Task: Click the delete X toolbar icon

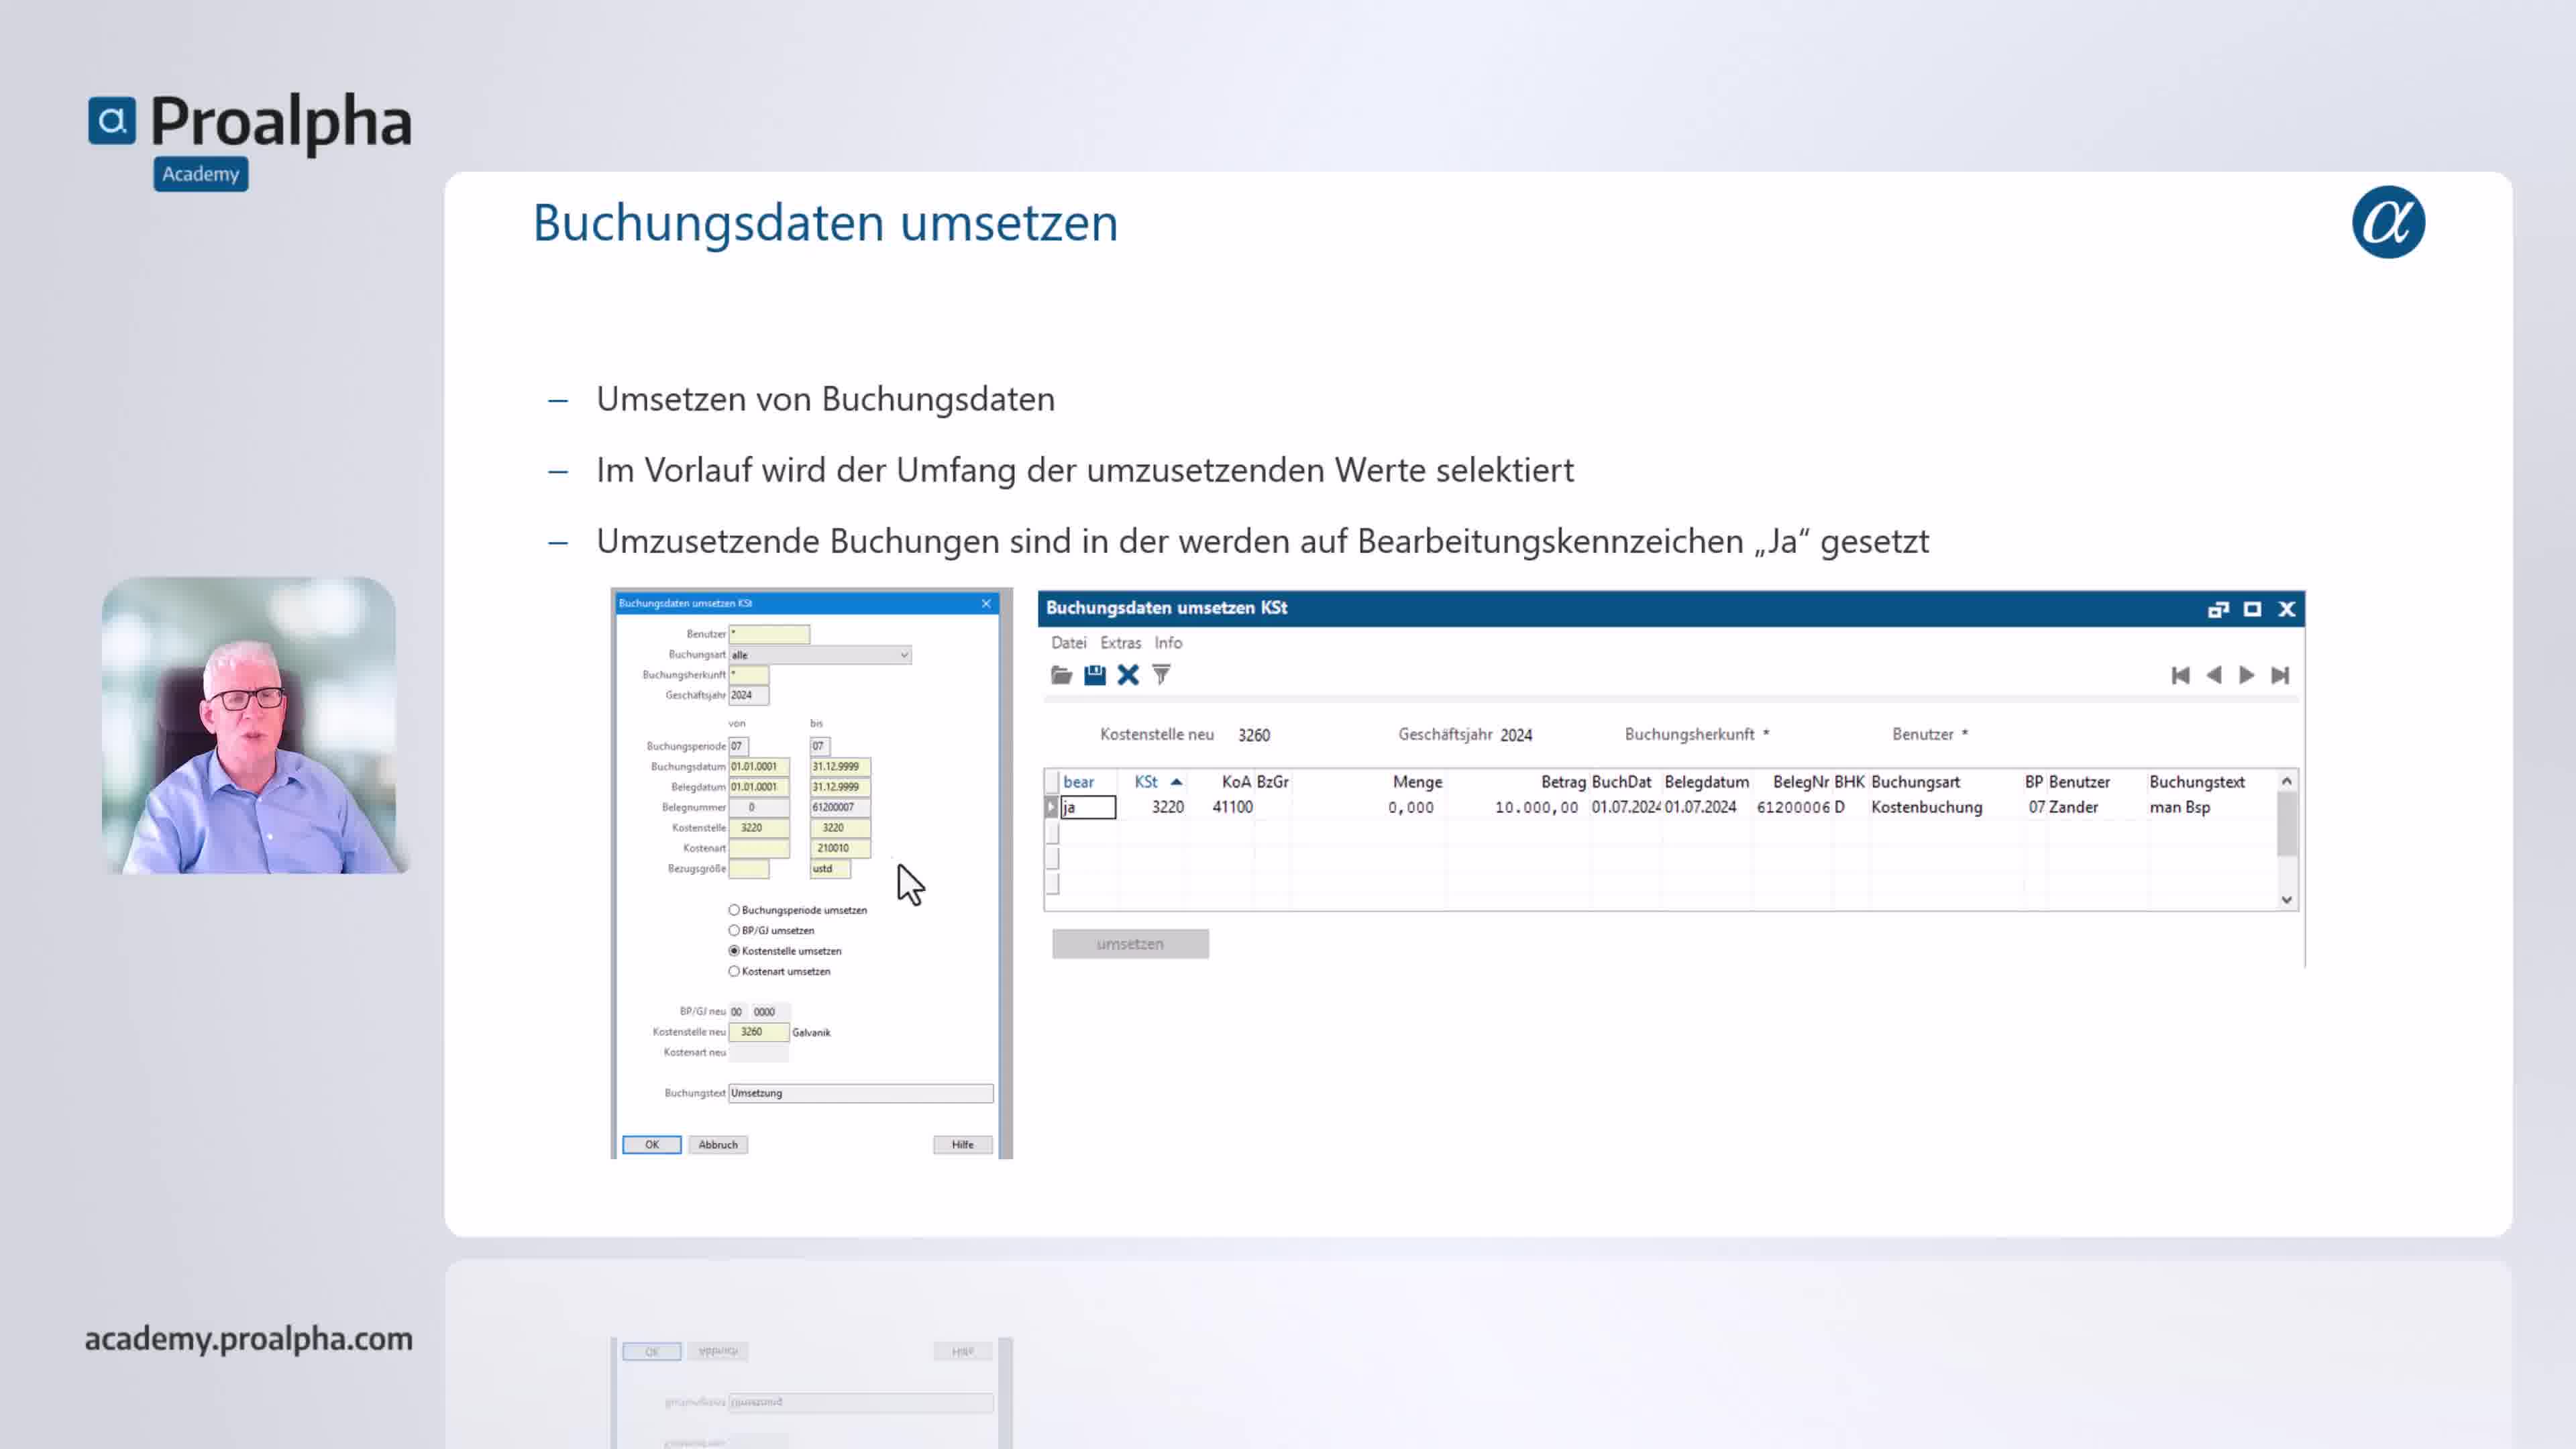Action: coord(1128,675)
